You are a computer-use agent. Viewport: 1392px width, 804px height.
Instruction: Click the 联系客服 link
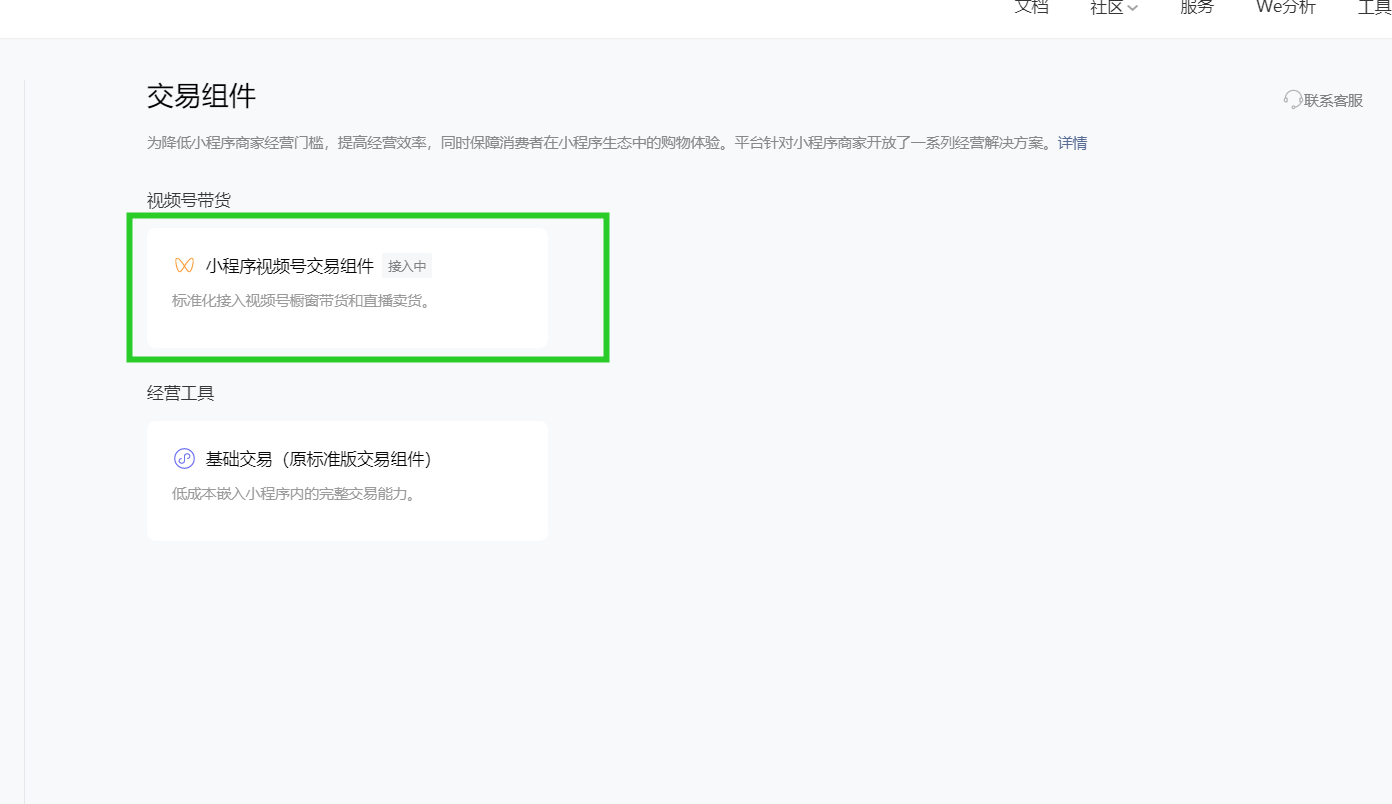(x=1333, y=100)
